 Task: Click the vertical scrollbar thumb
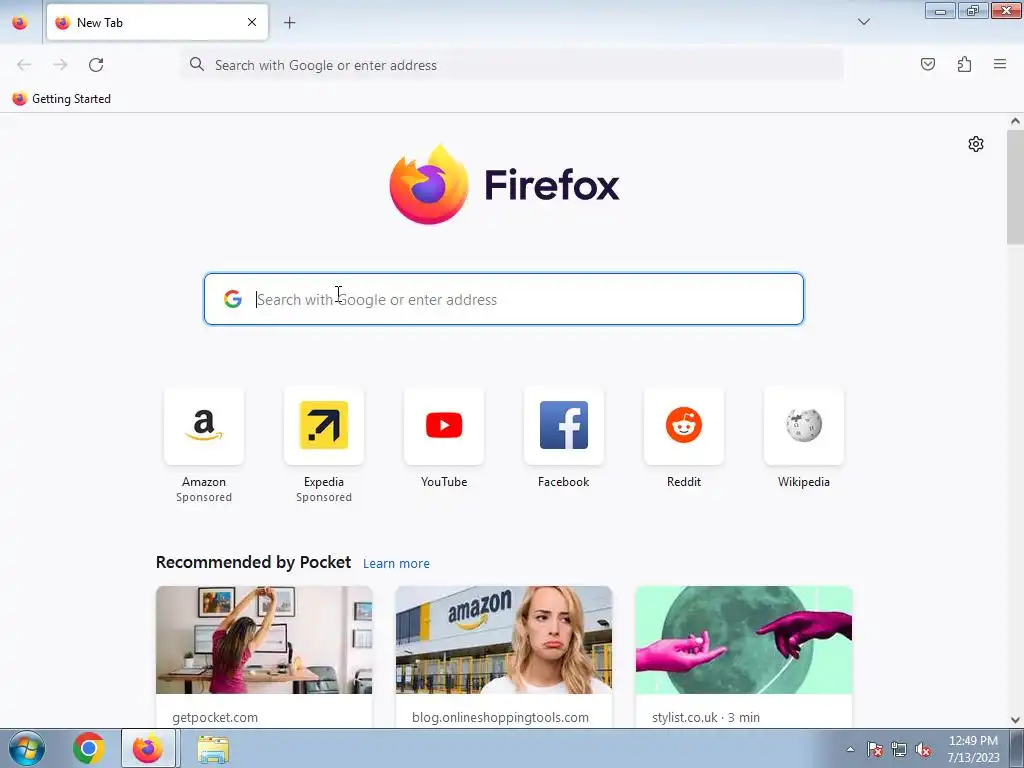point(1015,187)
